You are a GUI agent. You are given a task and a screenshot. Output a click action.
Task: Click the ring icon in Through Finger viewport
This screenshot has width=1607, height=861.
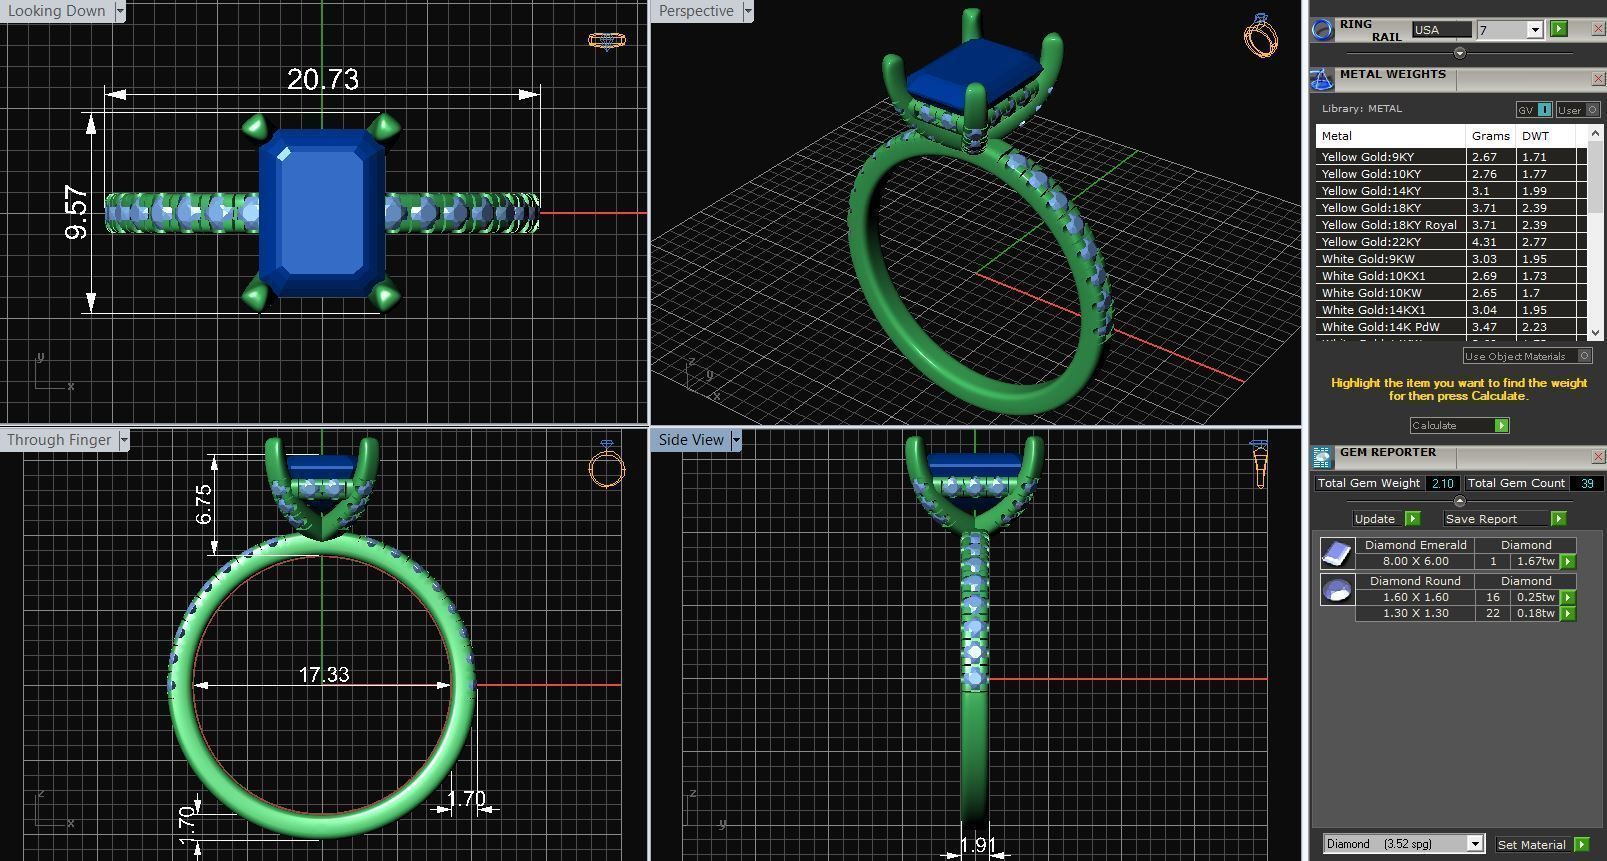(607, 463)
